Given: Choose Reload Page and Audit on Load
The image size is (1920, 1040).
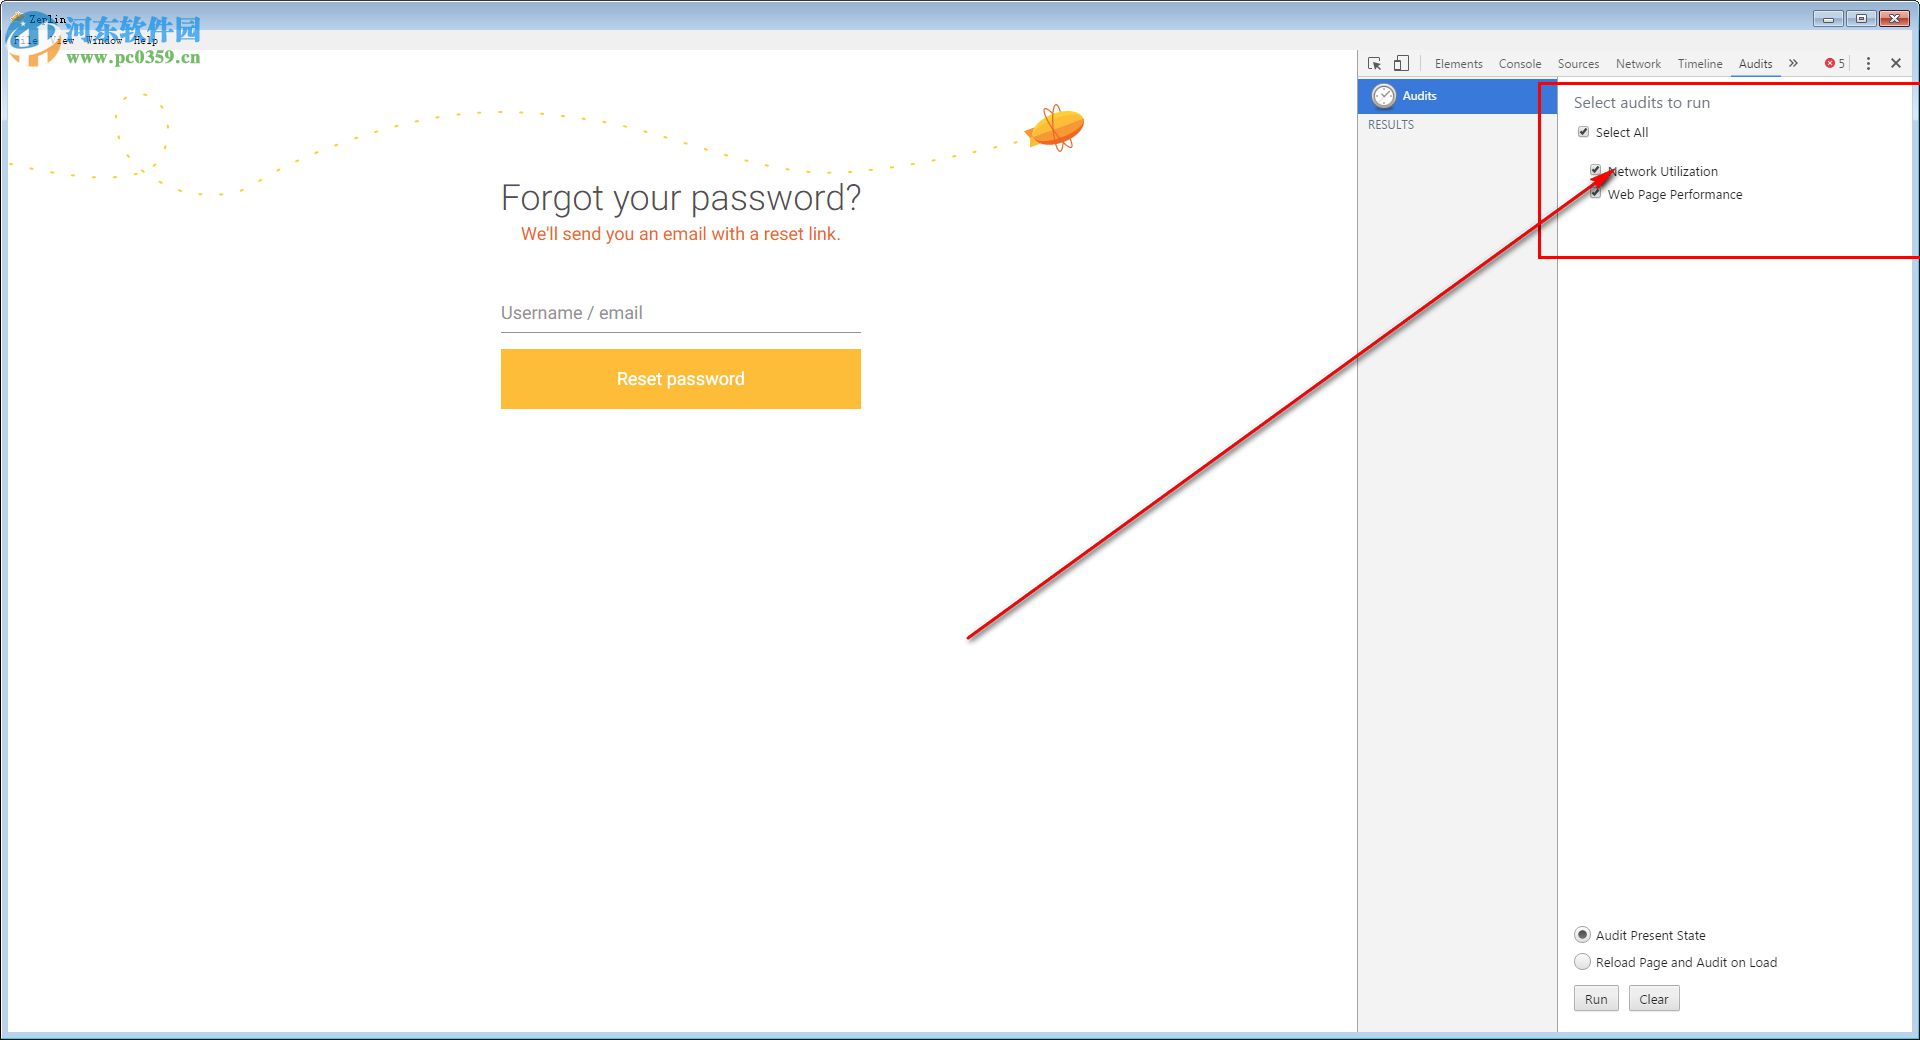Looking at the screenshot, I should point(1582,962).
